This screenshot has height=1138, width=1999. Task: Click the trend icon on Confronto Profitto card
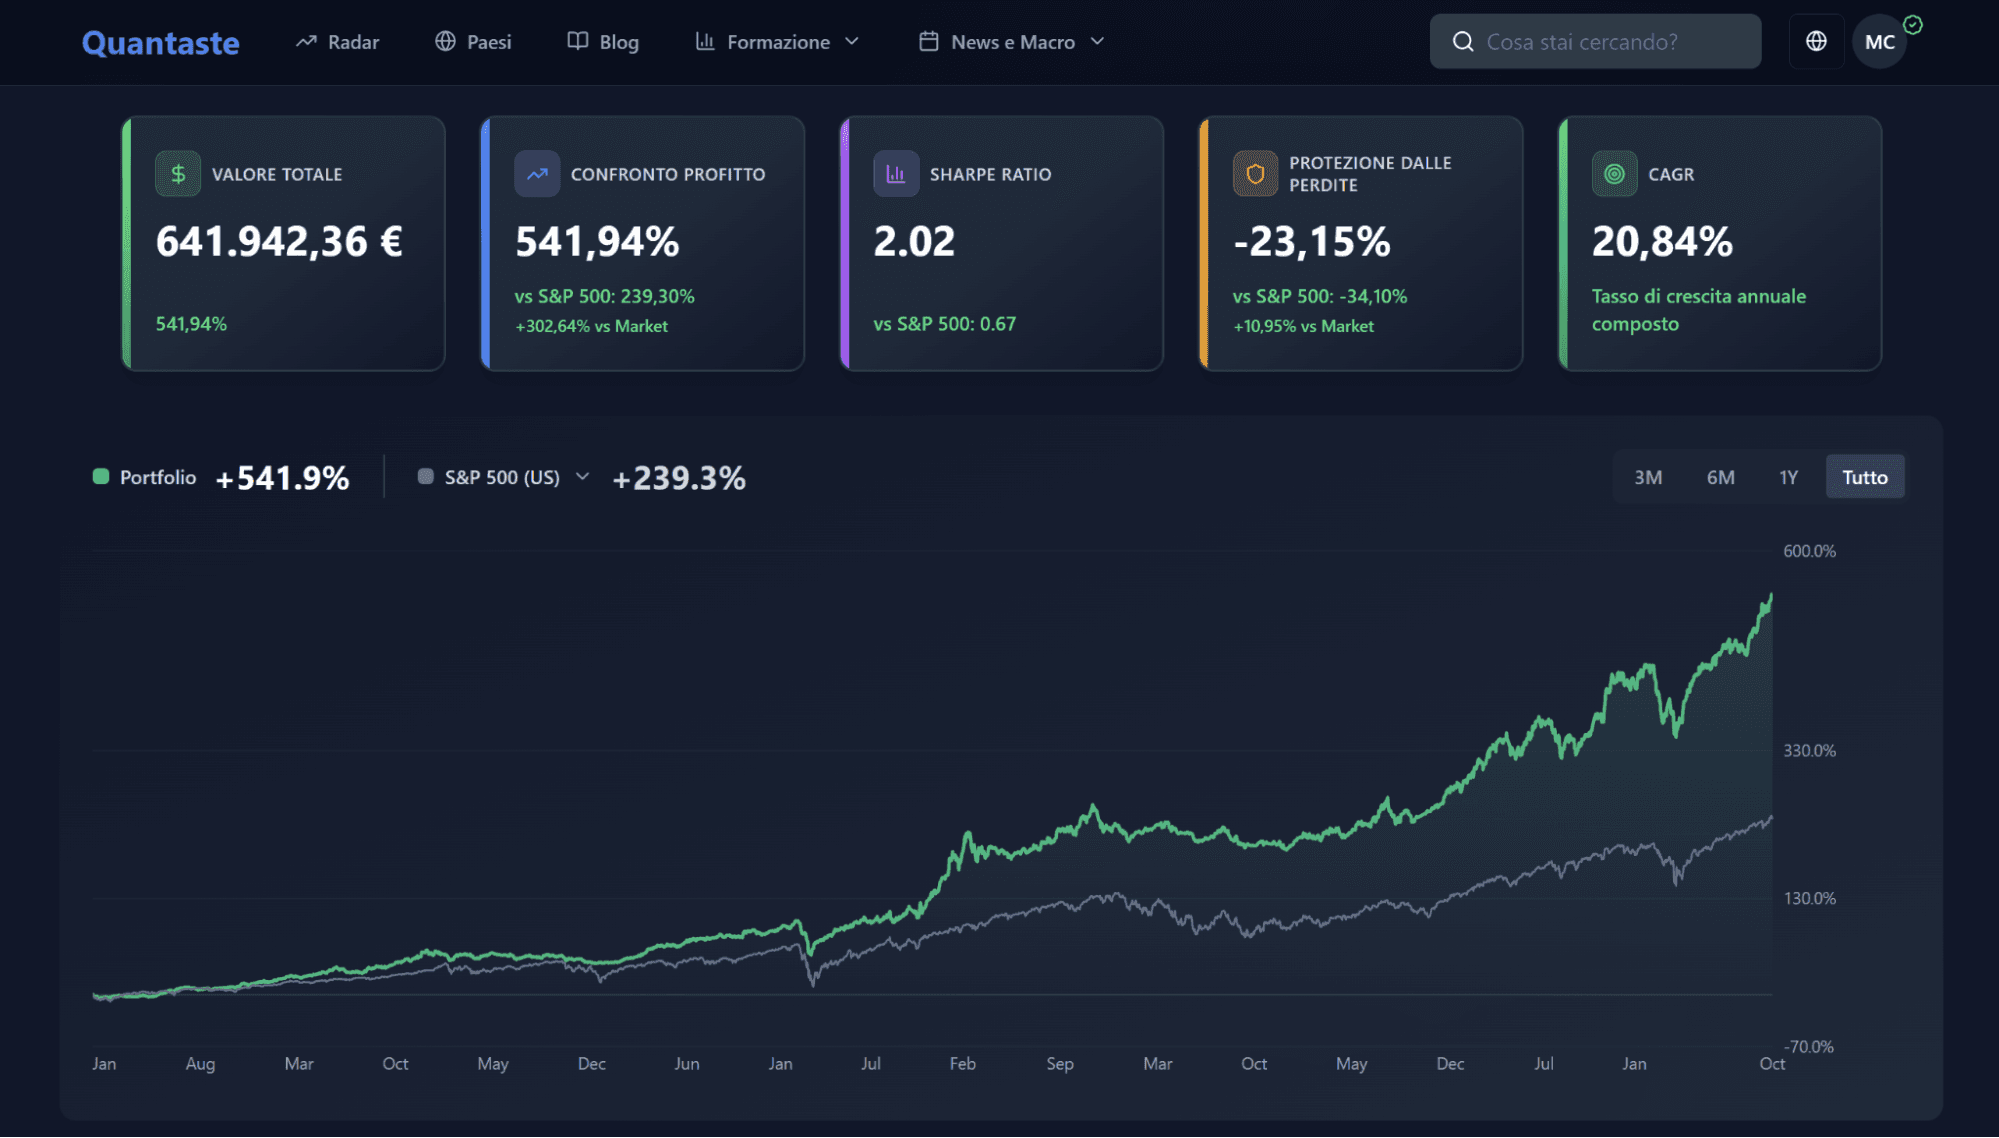[x=537, y=173]
